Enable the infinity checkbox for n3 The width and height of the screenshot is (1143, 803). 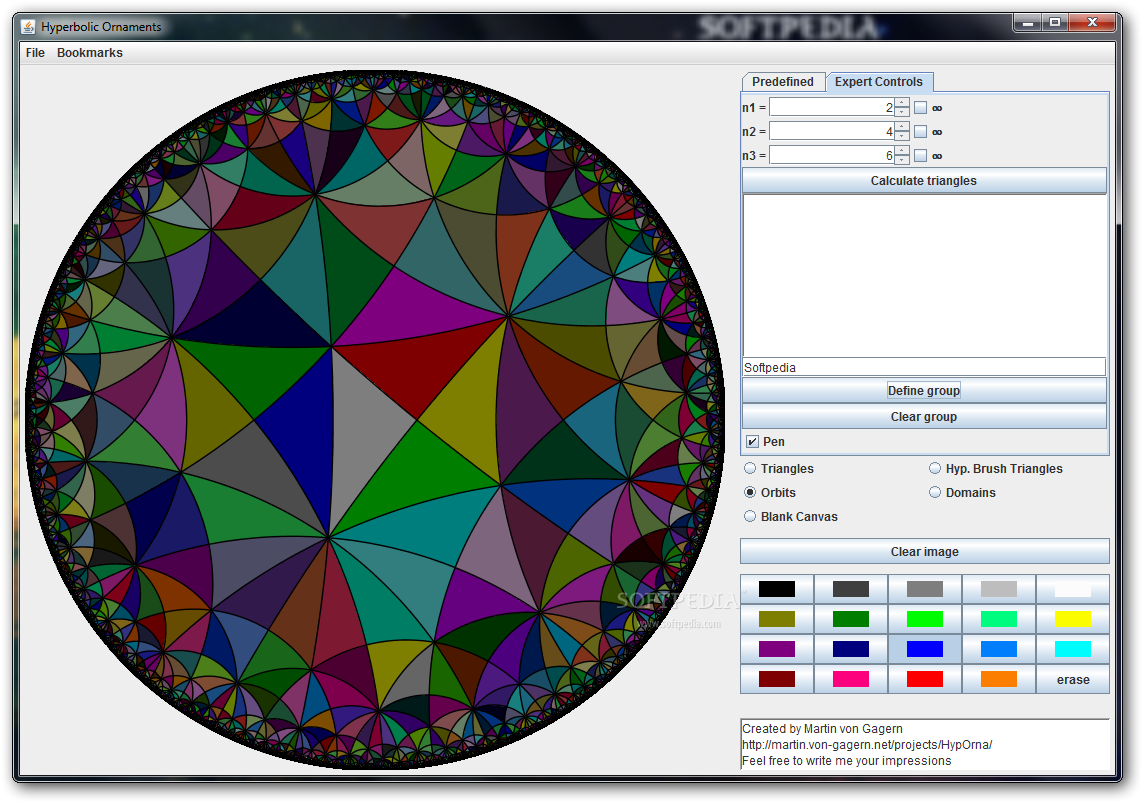coord(921,156)
